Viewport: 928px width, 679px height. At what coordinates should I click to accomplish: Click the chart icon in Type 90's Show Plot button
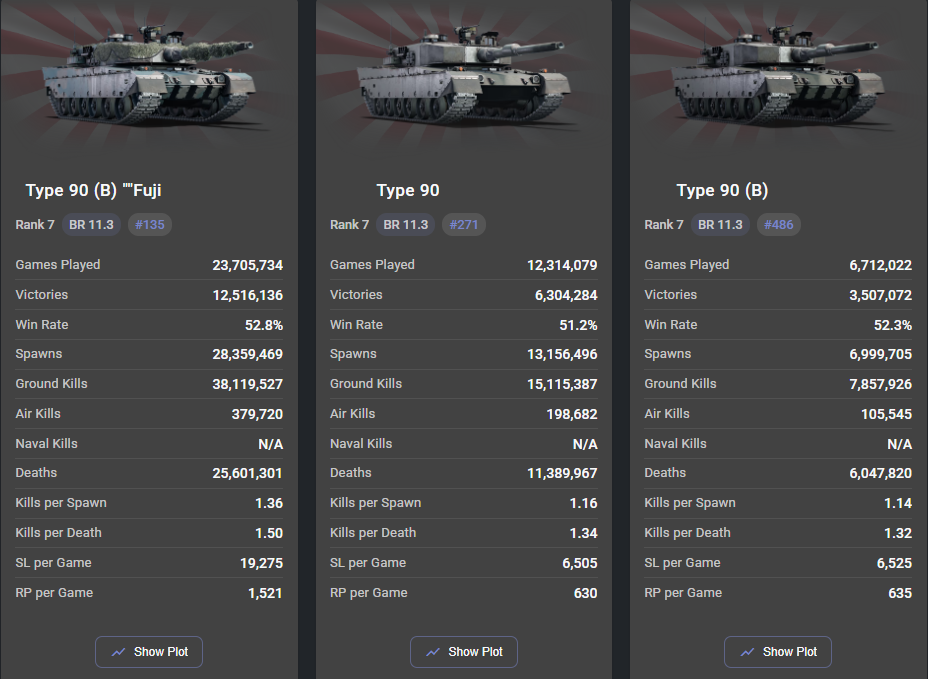(433, 652)
